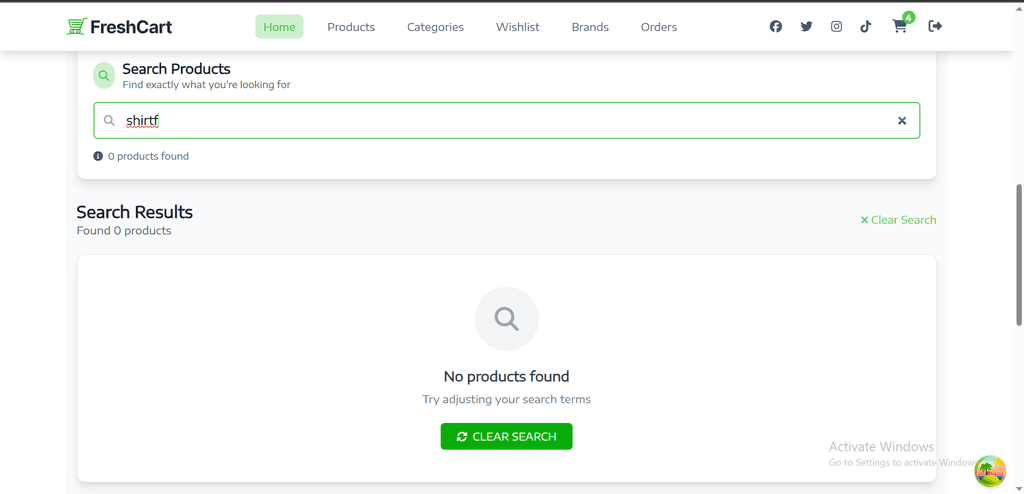Focus the search box containing "shirtf"

click(500, 121)
